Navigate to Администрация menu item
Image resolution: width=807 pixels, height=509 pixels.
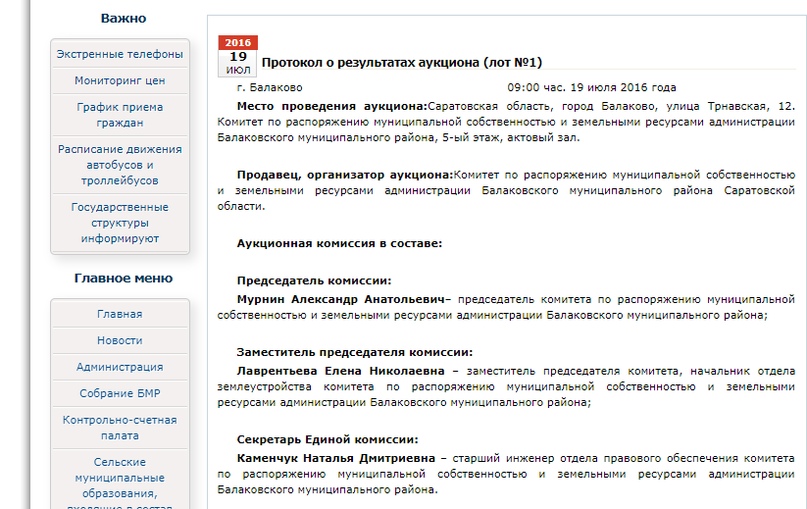(120, 367)
